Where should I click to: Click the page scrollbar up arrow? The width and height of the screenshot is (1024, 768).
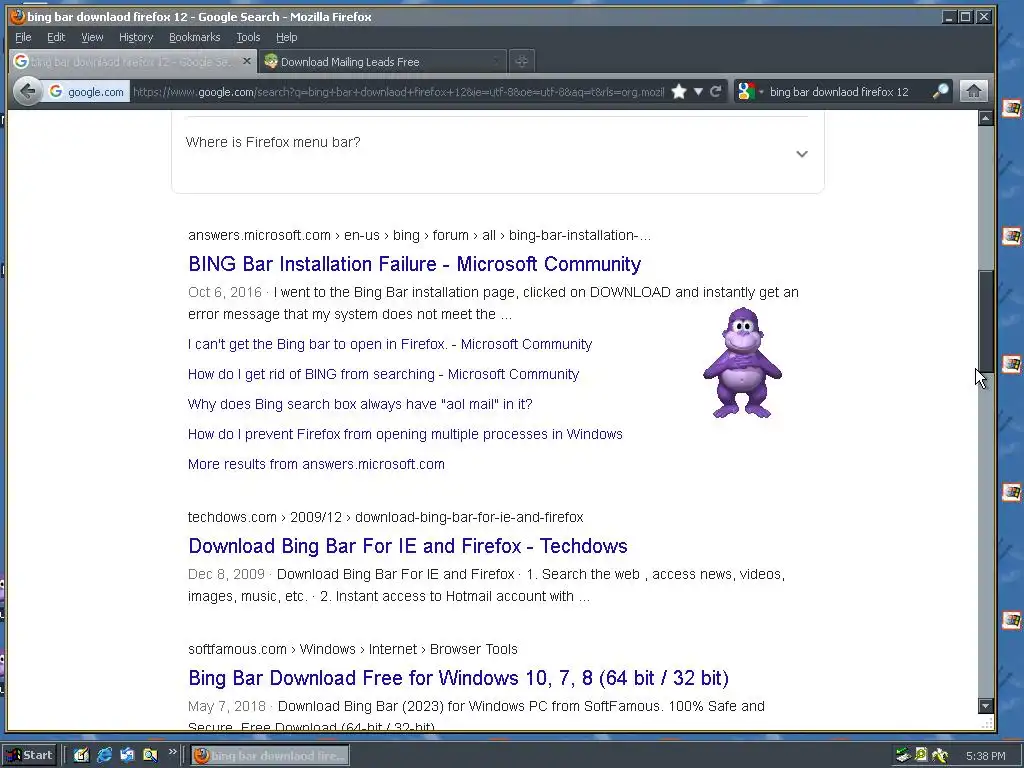click(985, 118)
